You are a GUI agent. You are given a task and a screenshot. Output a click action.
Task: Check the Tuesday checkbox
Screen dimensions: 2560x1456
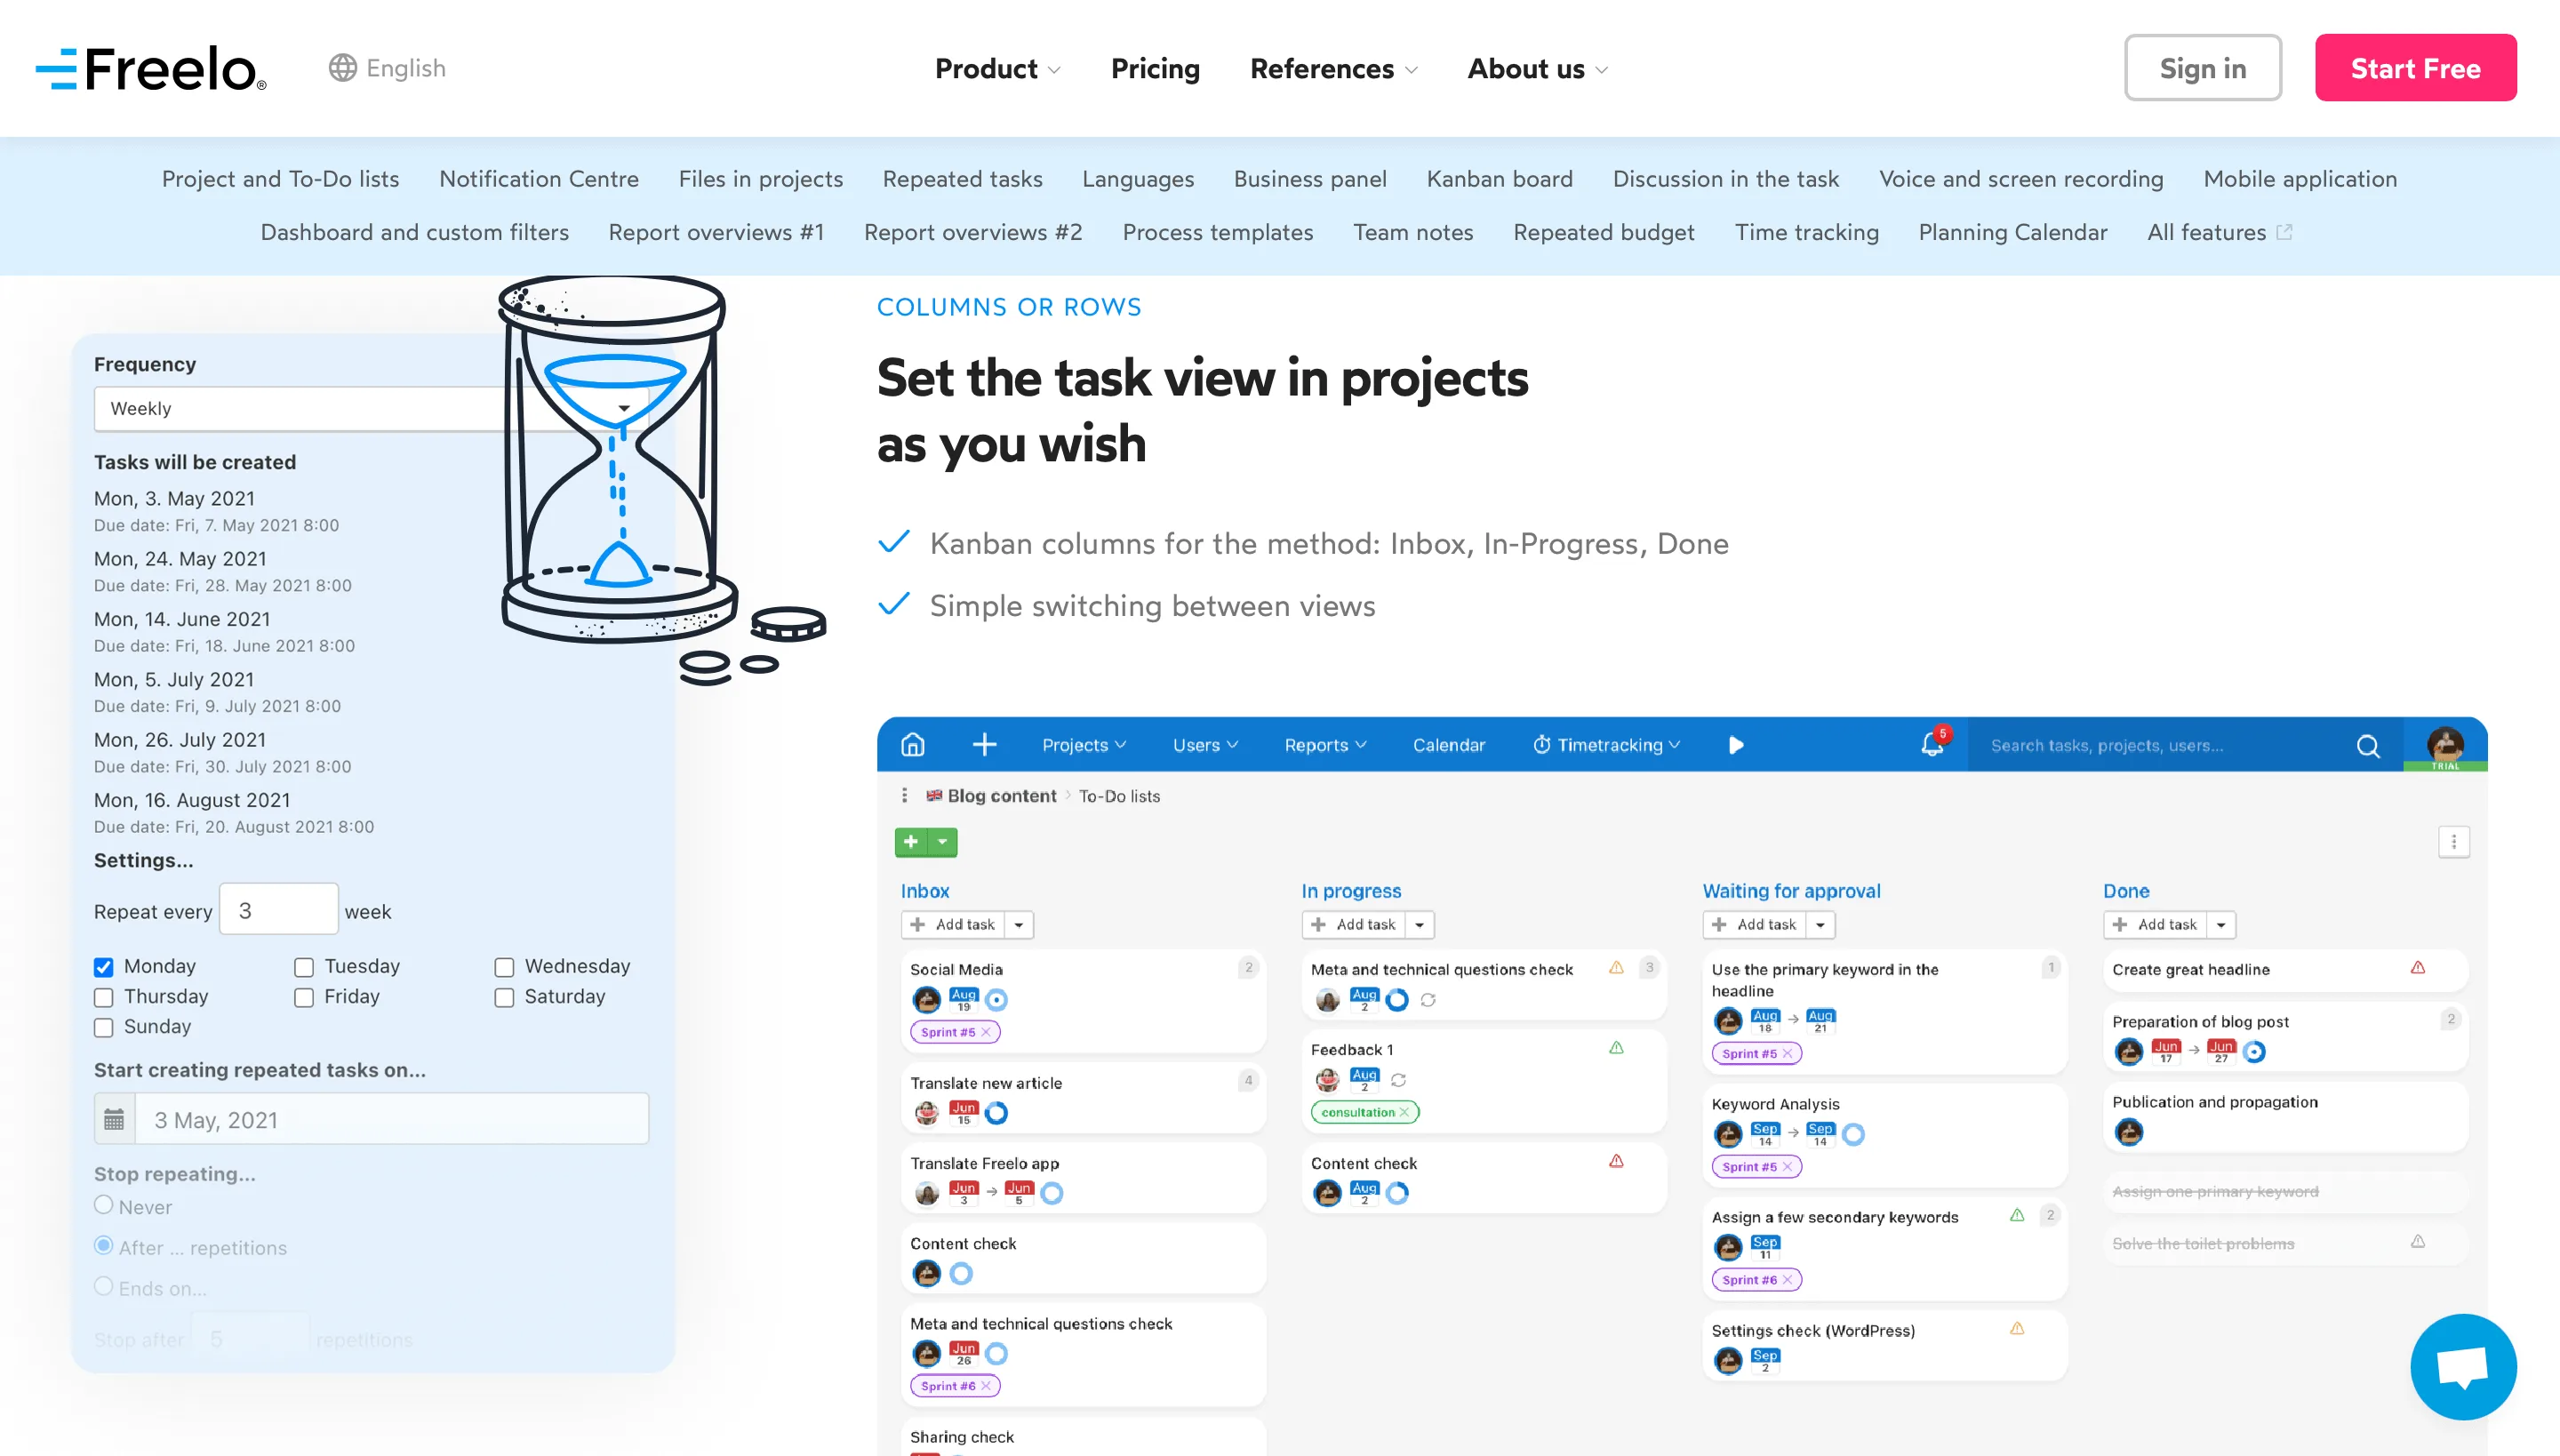(304, 967)
